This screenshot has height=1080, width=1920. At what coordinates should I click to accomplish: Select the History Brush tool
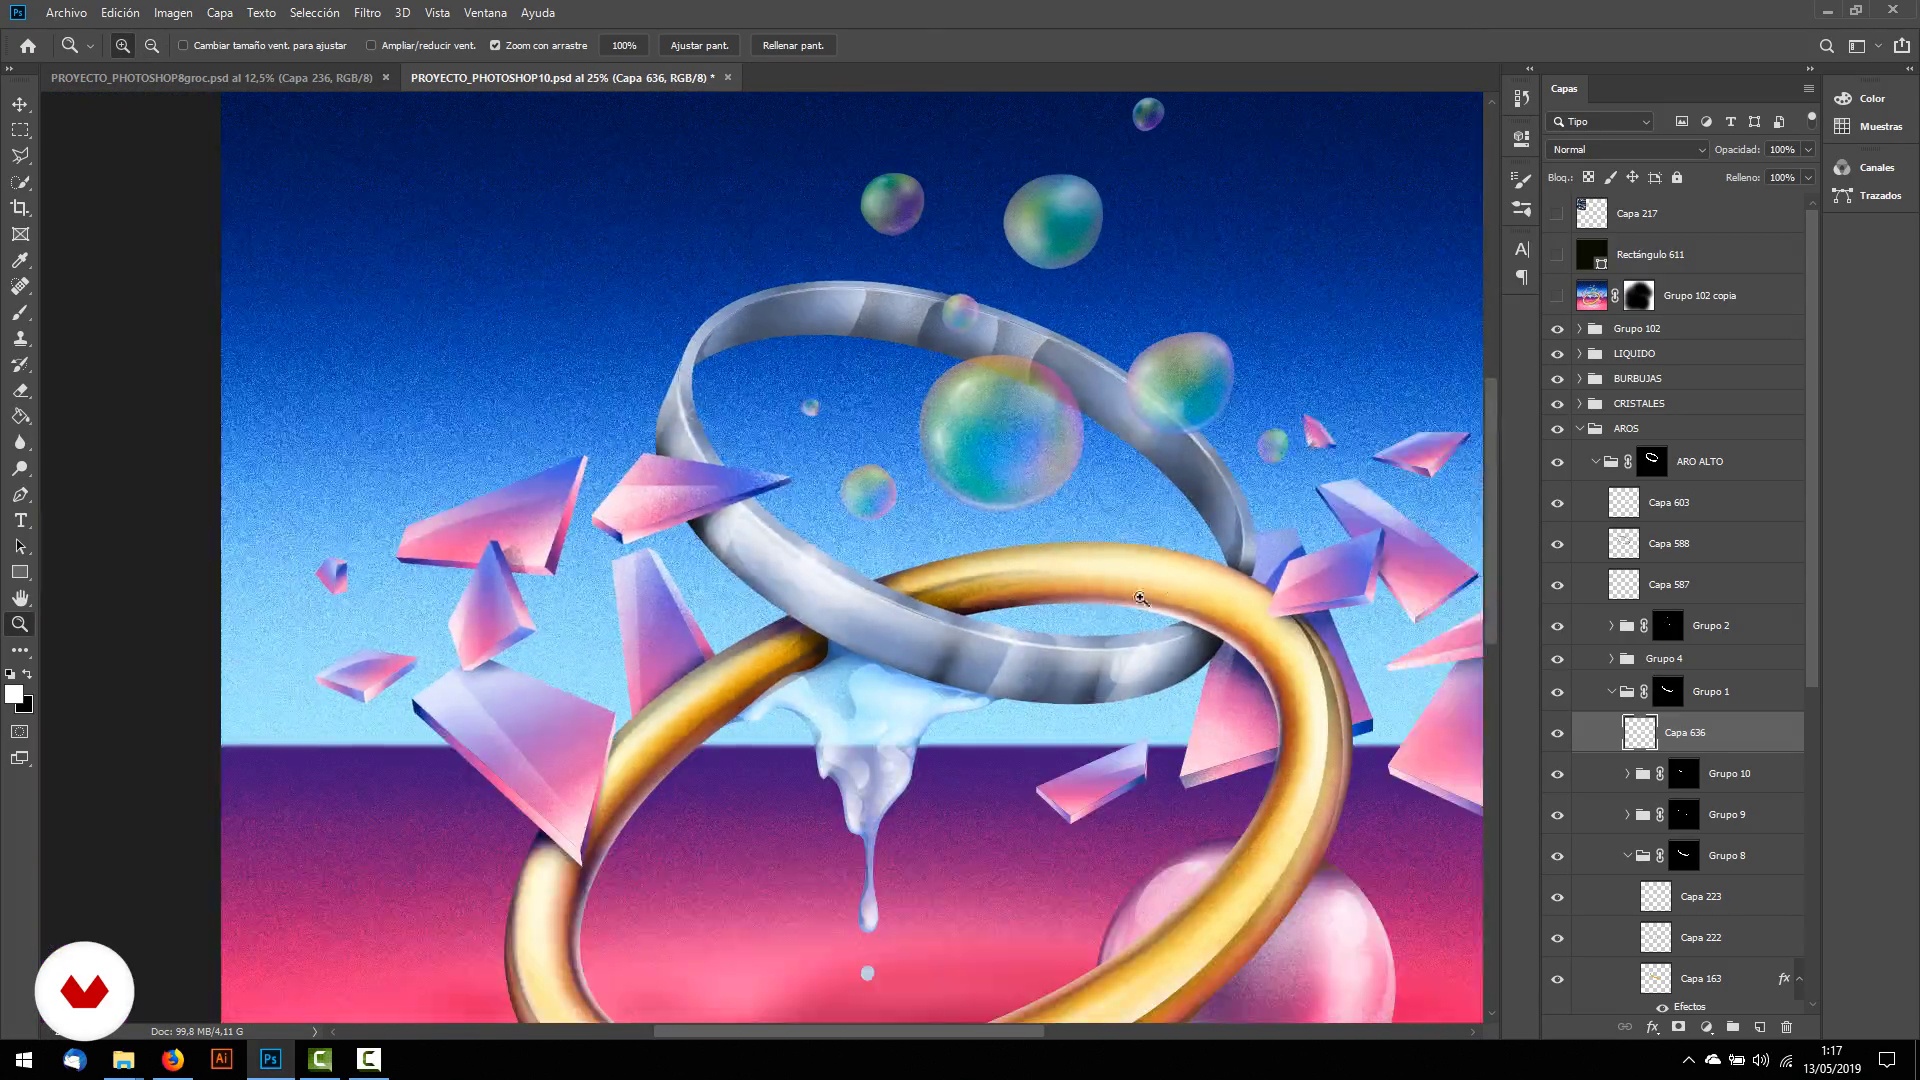point(20,364)
